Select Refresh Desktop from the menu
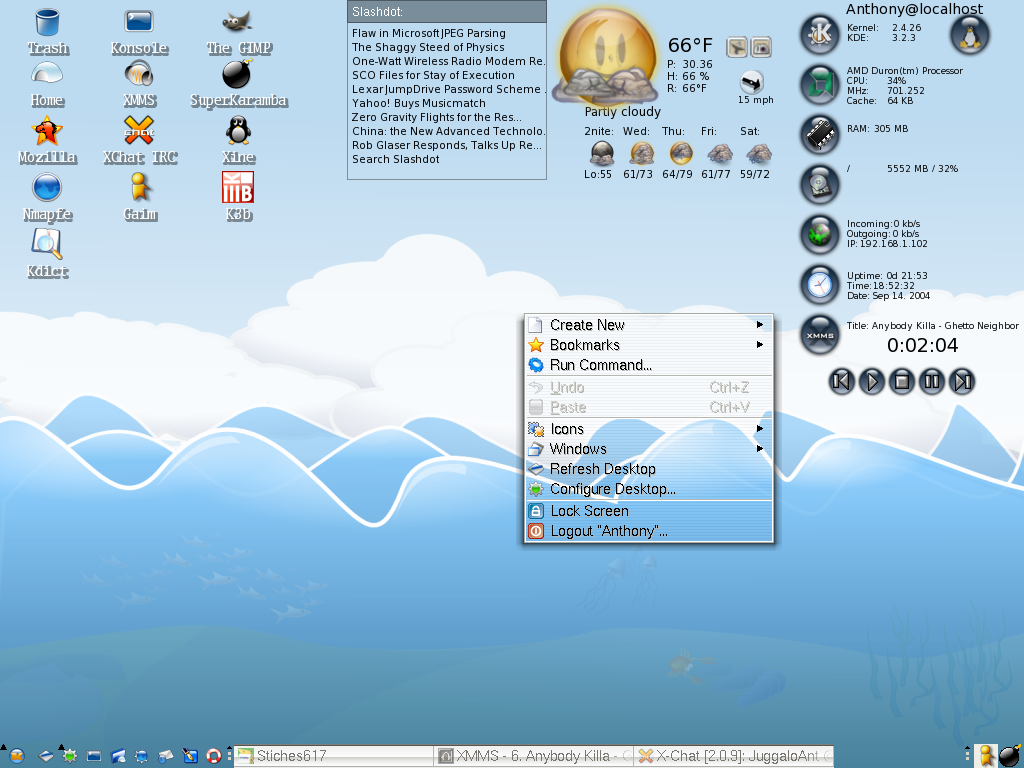1024x768 pixels. (x=648, y=469)
